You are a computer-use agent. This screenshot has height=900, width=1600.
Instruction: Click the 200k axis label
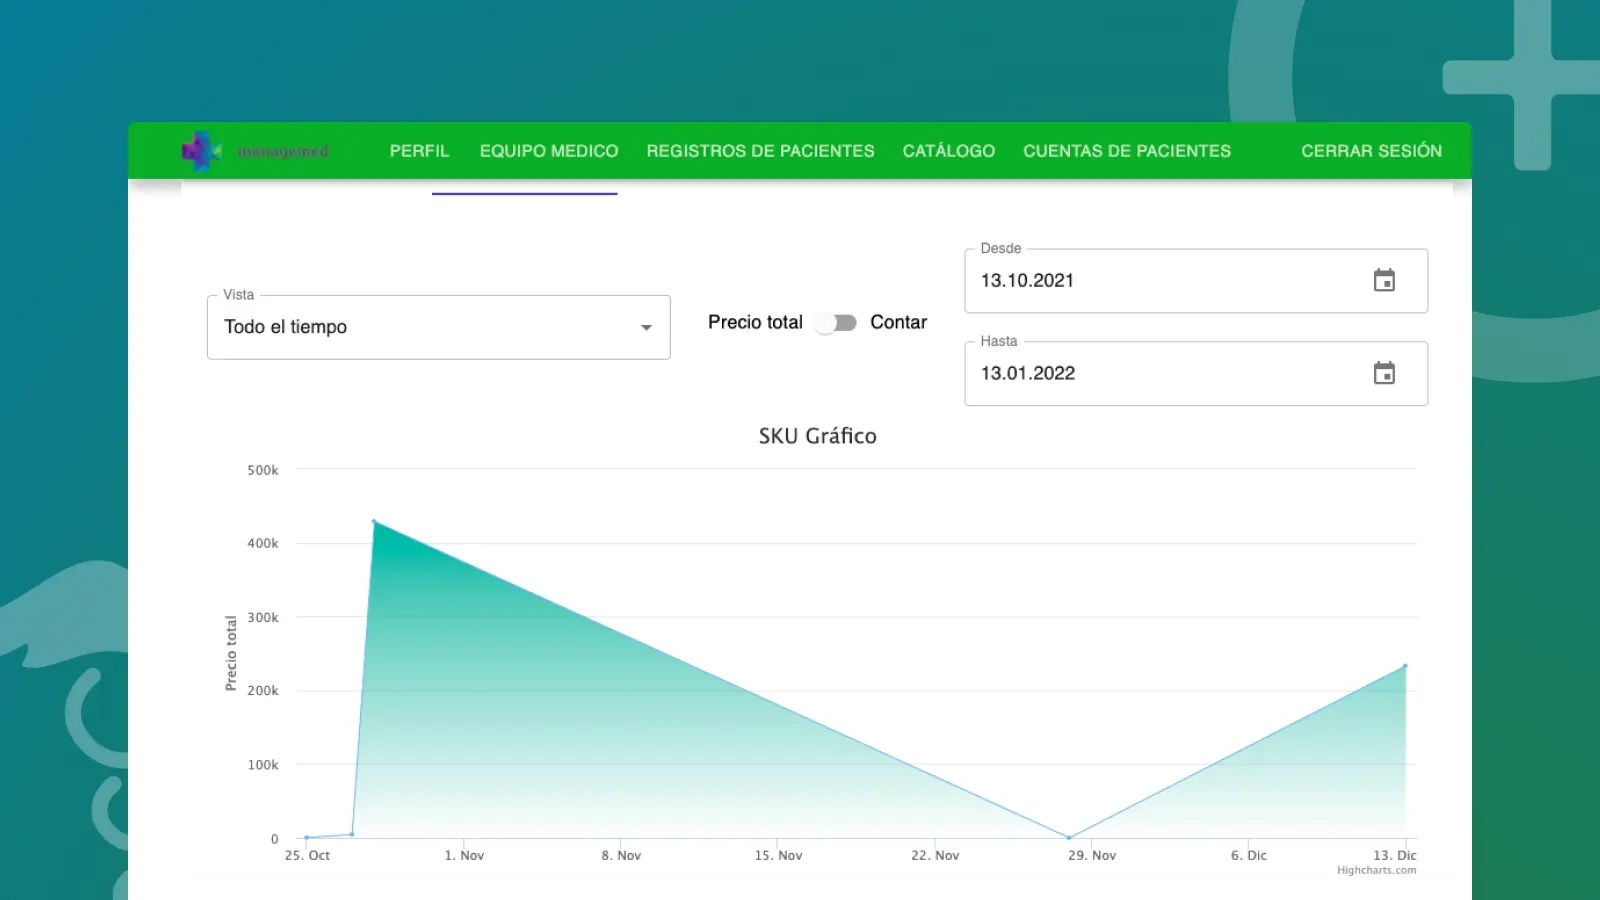click(263, 691)
